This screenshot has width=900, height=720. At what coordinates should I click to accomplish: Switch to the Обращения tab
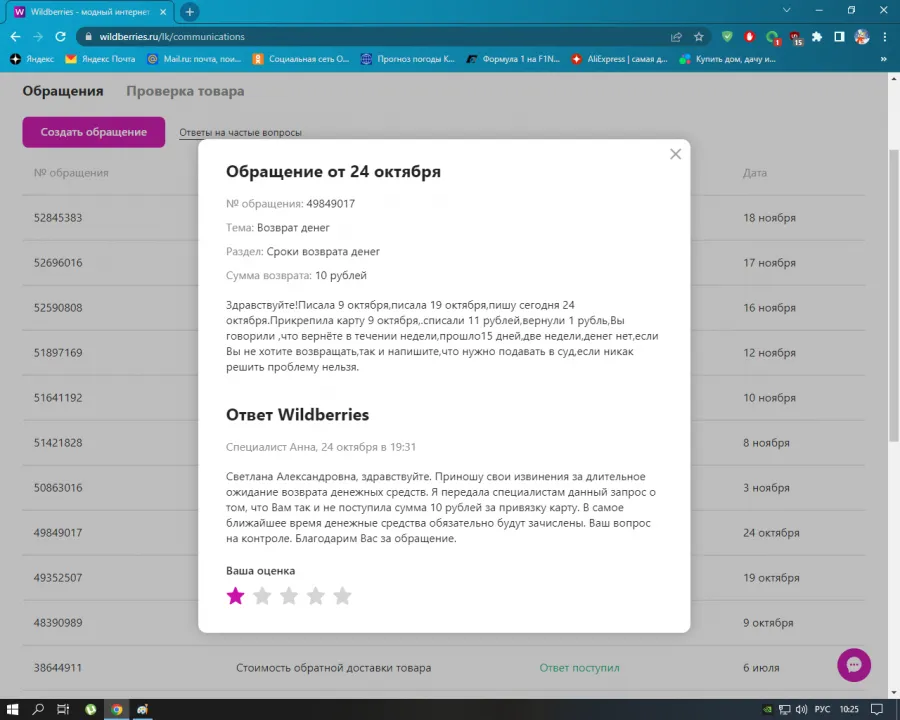[x=63, y=91]
